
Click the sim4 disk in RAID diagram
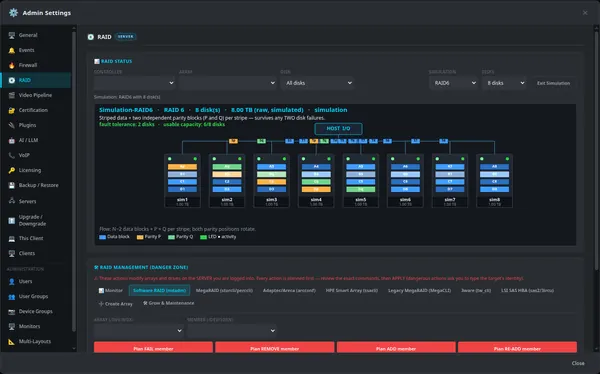[316, 181]
